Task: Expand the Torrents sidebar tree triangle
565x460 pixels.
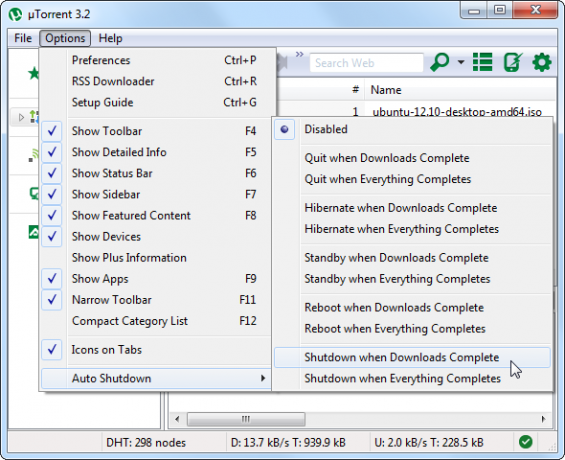Action: (21, 117)
